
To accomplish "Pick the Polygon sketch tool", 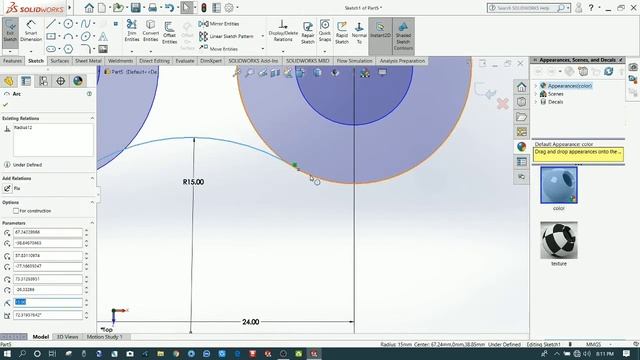I will pos(68,49).
